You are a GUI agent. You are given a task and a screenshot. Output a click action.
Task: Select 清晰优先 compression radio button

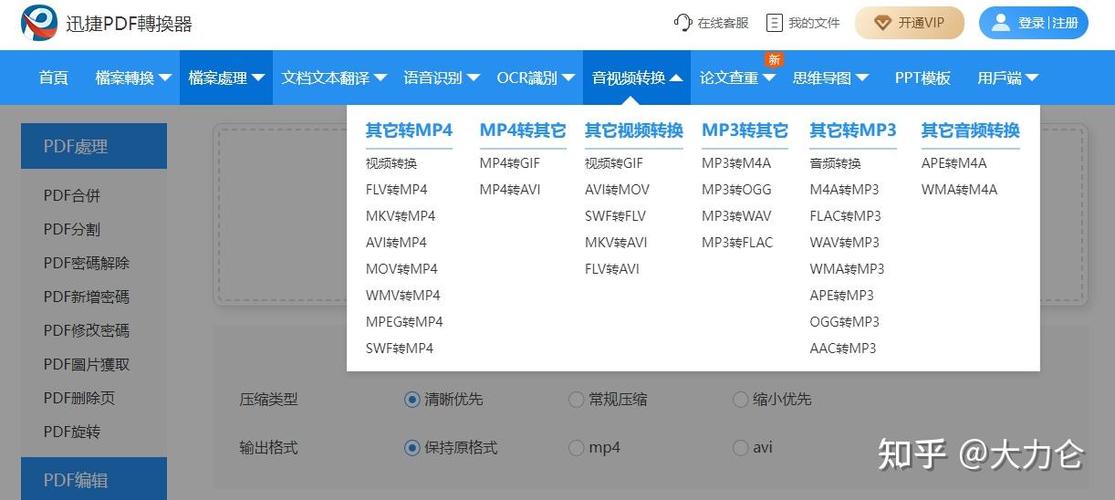coord(411,400)
